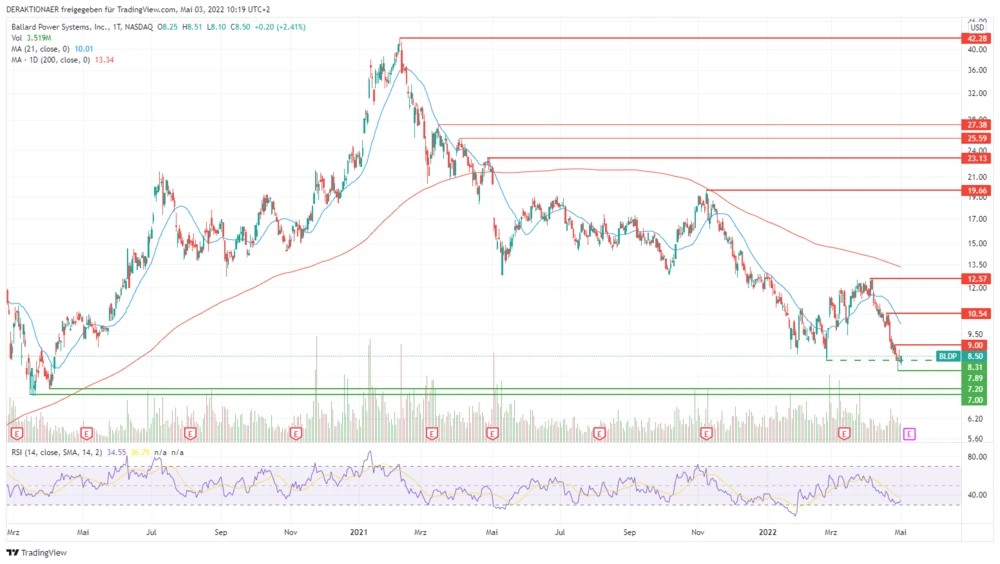1000x564 pixels.
Task: Click the 8.50 current price label
Action: [976, 356]
